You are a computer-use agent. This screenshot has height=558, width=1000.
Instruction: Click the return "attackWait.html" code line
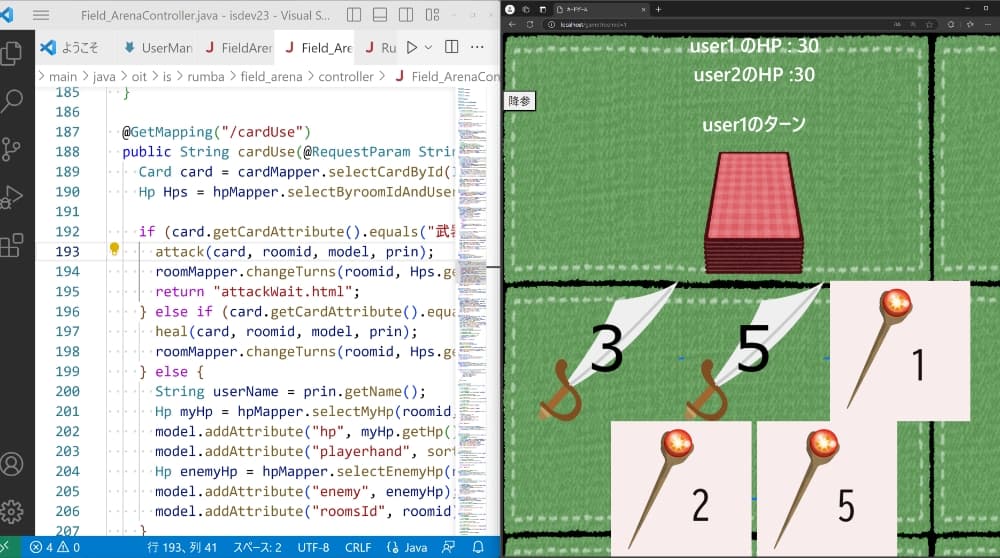pos(258,291)
